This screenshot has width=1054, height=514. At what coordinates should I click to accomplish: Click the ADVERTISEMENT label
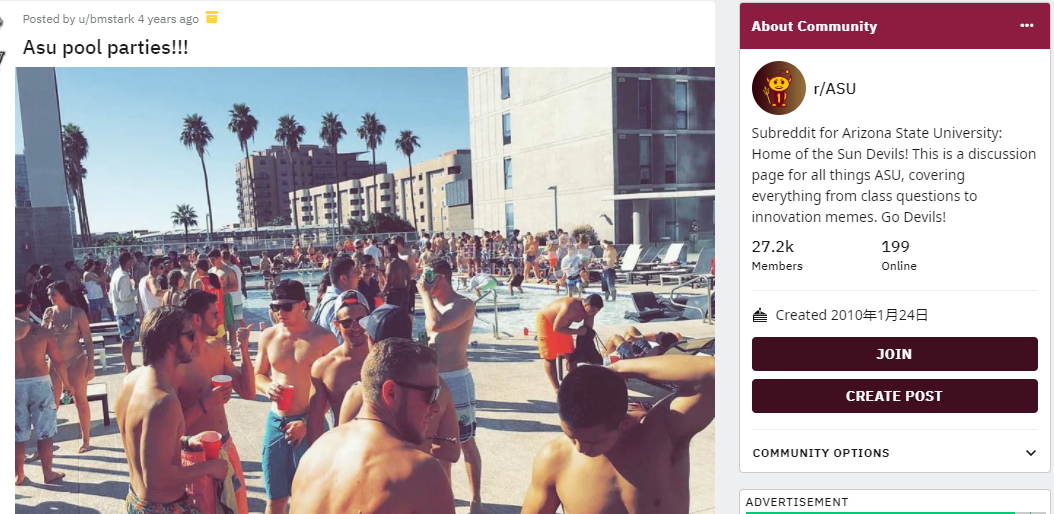point(797,502)
